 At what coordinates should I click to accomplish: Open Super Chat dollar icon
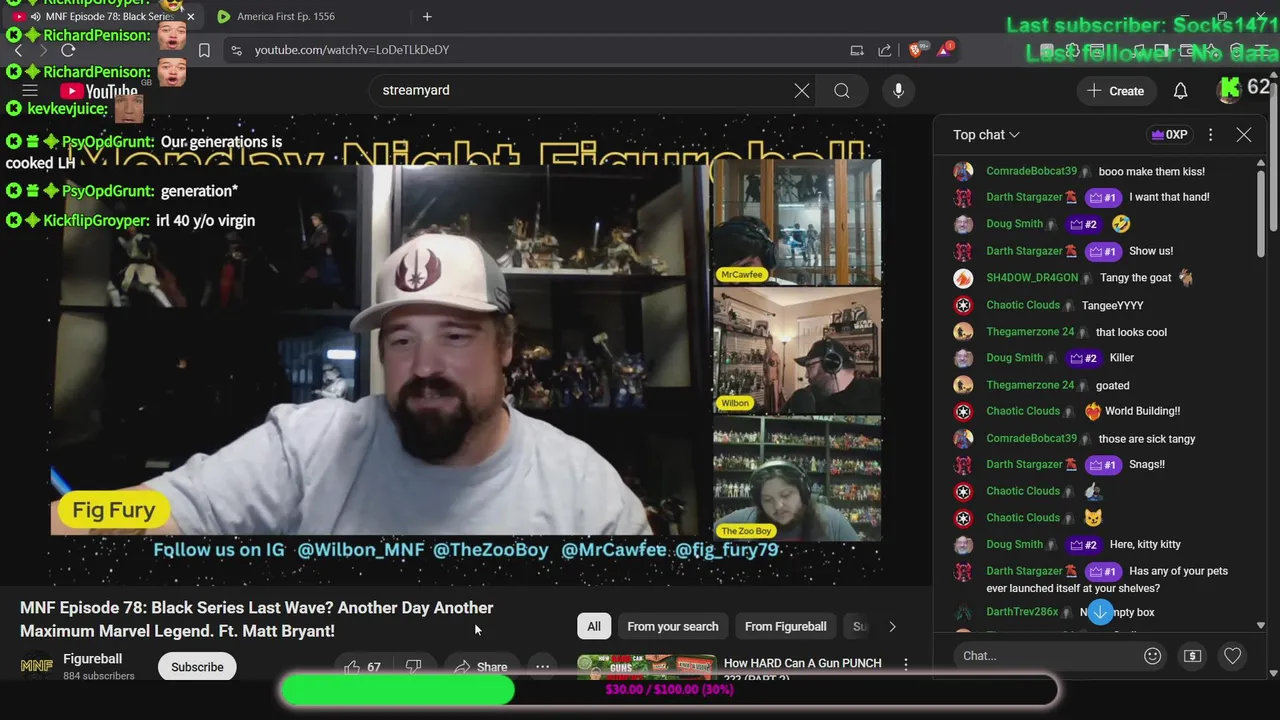pos(1192,656)
